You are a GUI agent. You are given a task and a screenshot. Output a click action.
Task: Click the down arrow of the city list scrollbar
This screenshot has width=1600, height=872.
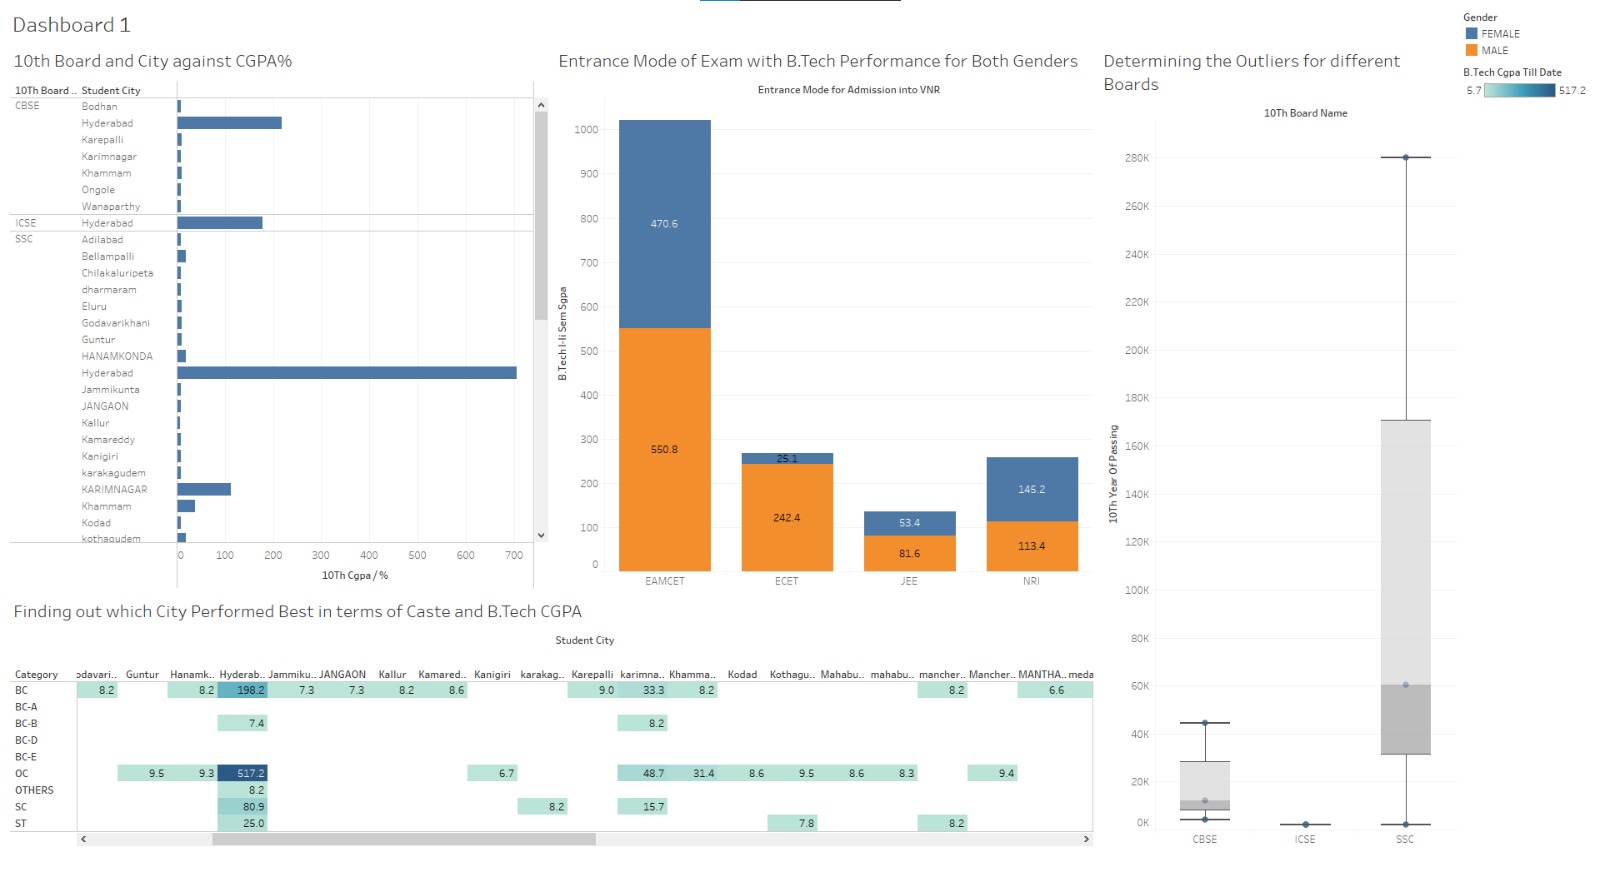tap(541, 535)
